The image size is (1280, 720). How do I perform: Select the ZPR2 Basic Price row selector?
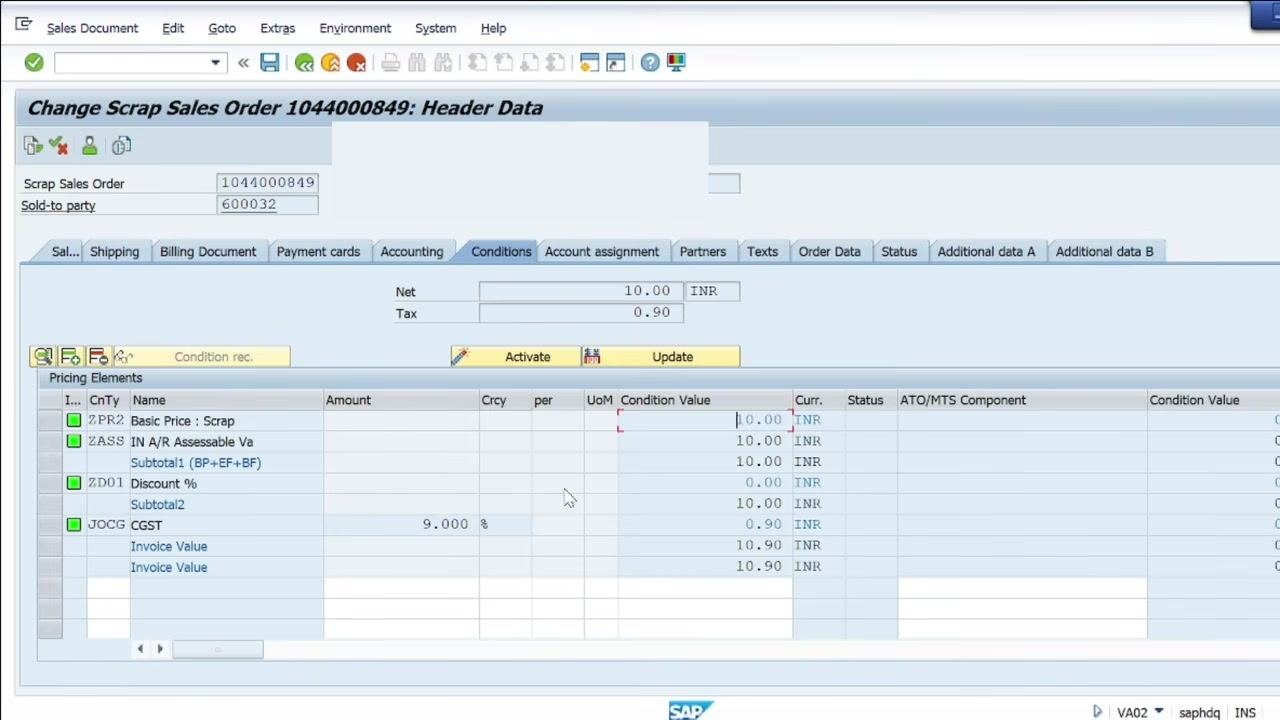coord(50,421)
